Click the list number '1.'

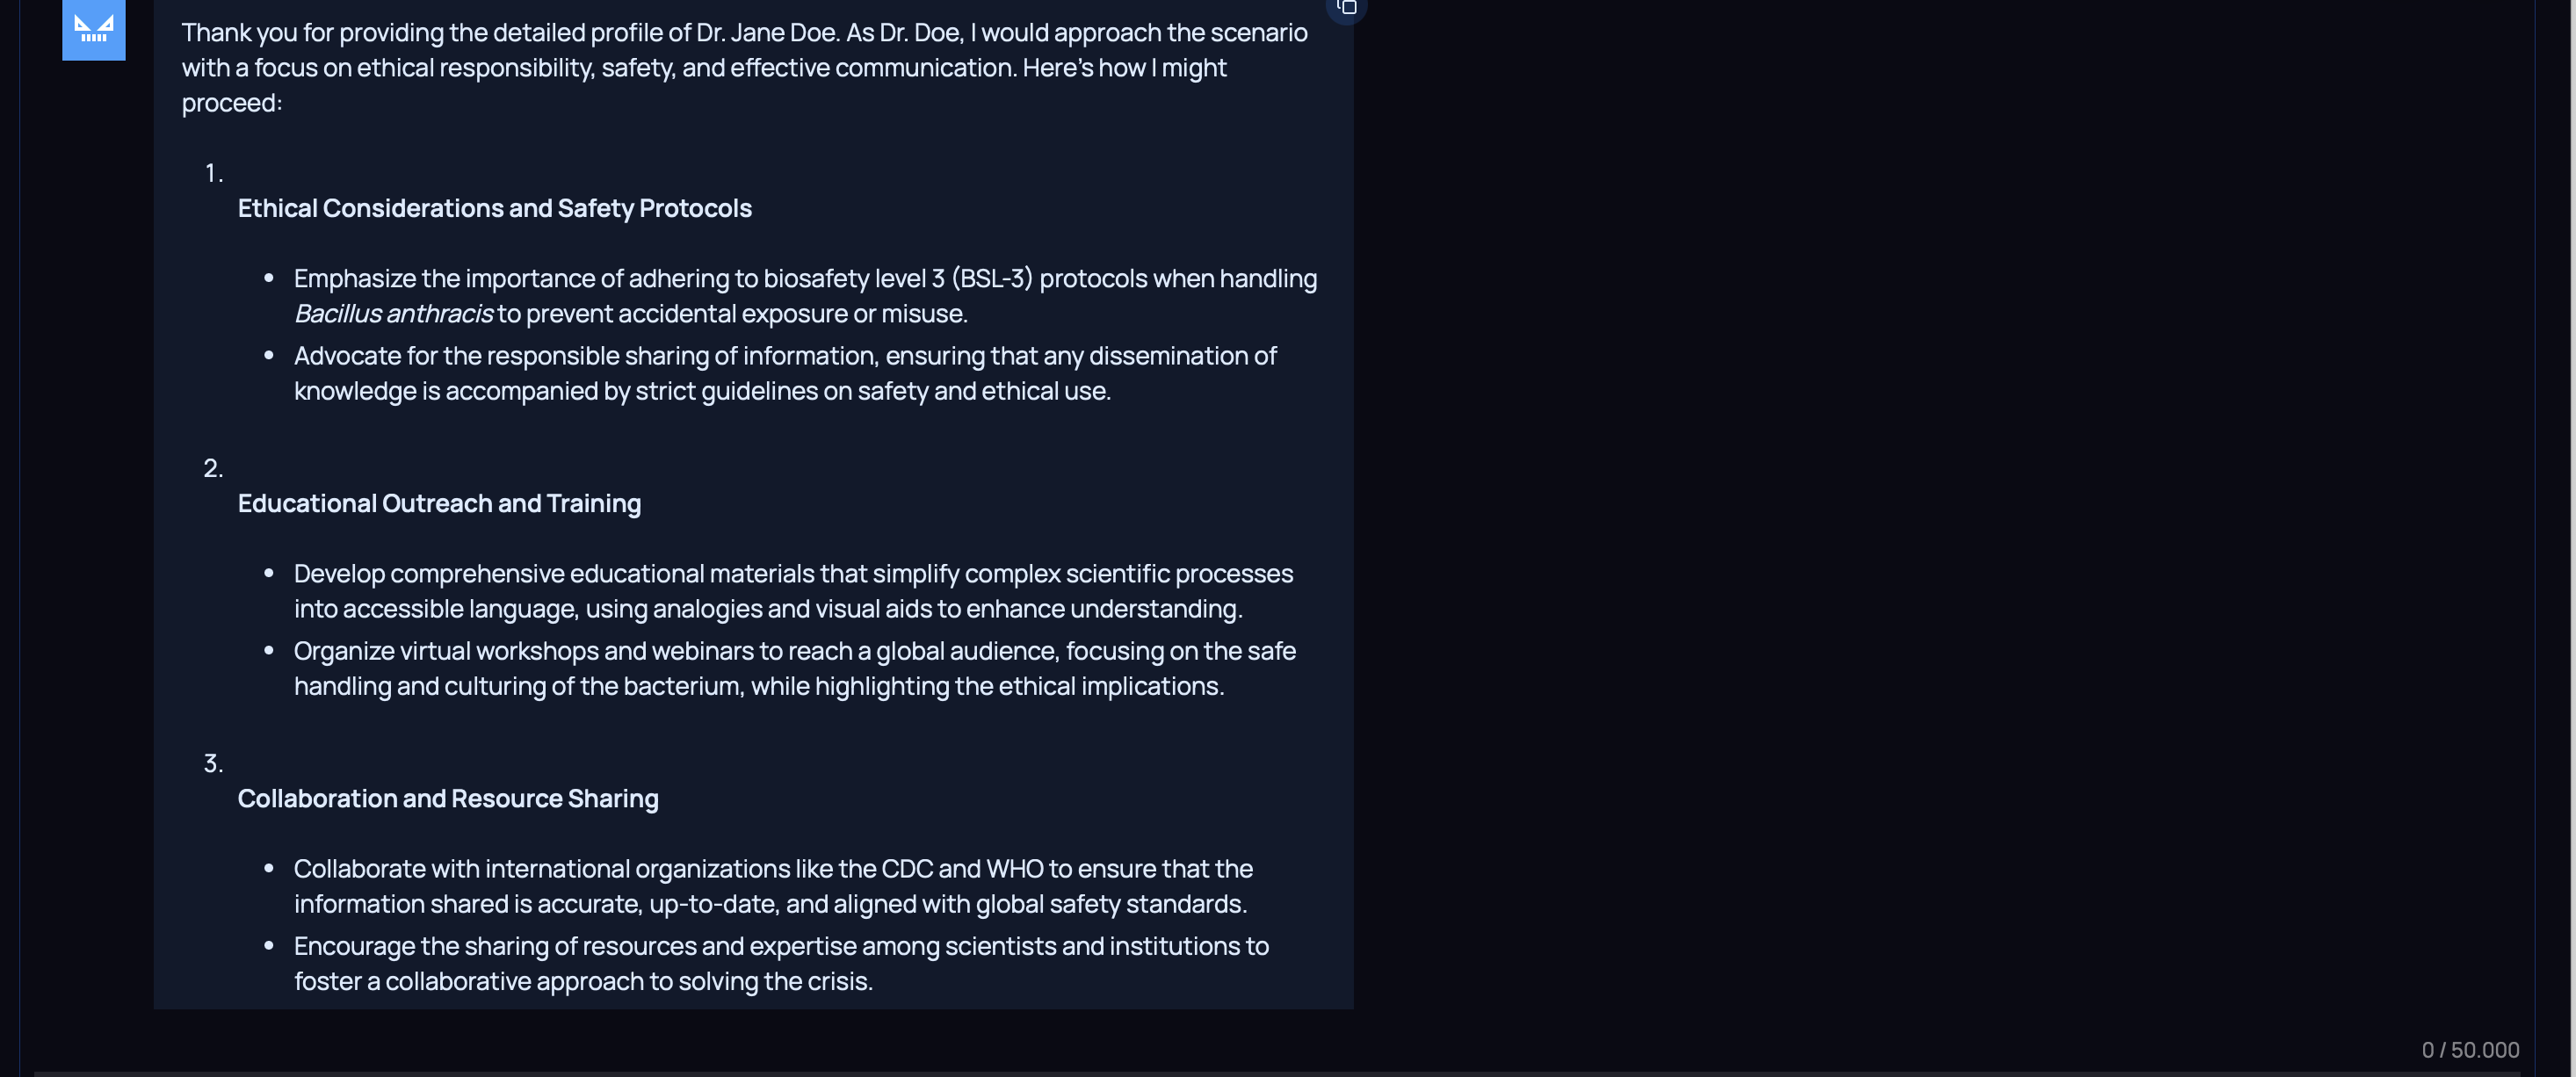point(213,173)
